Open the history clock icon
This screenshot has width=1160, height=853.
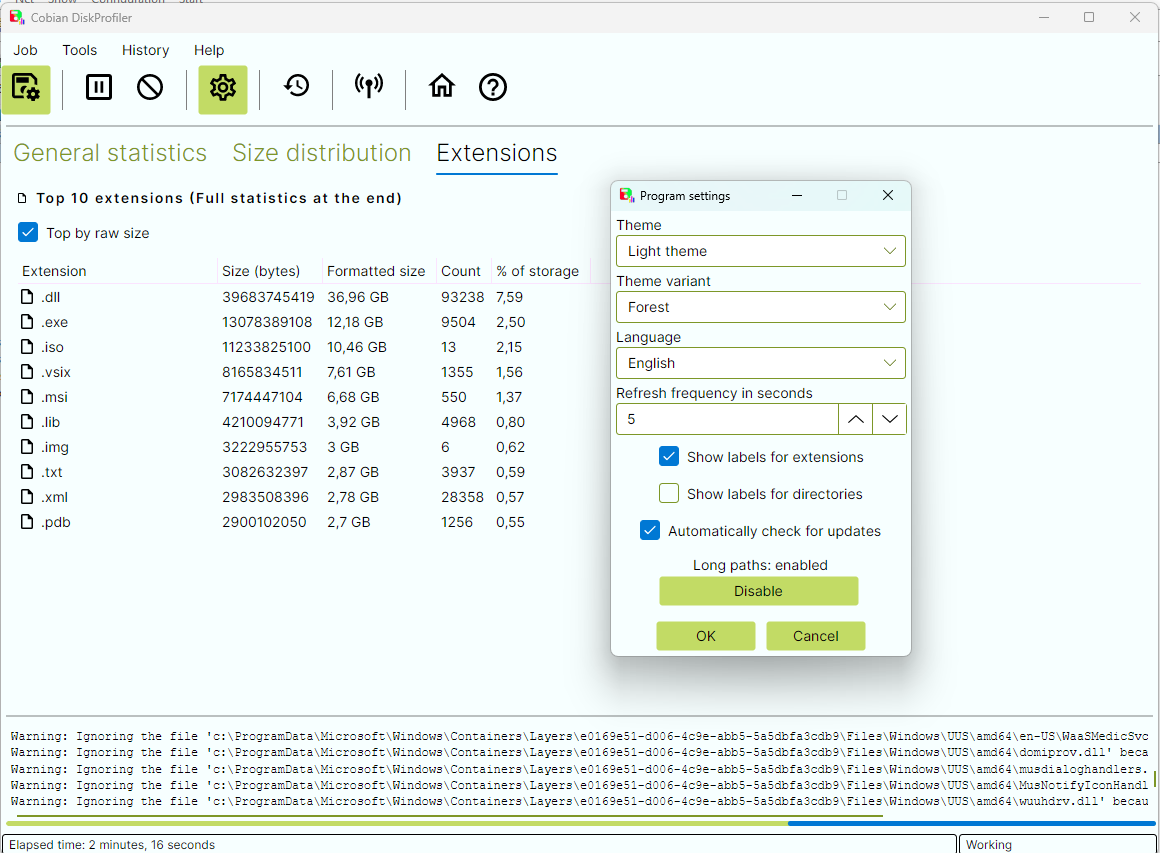click(296, 87)
